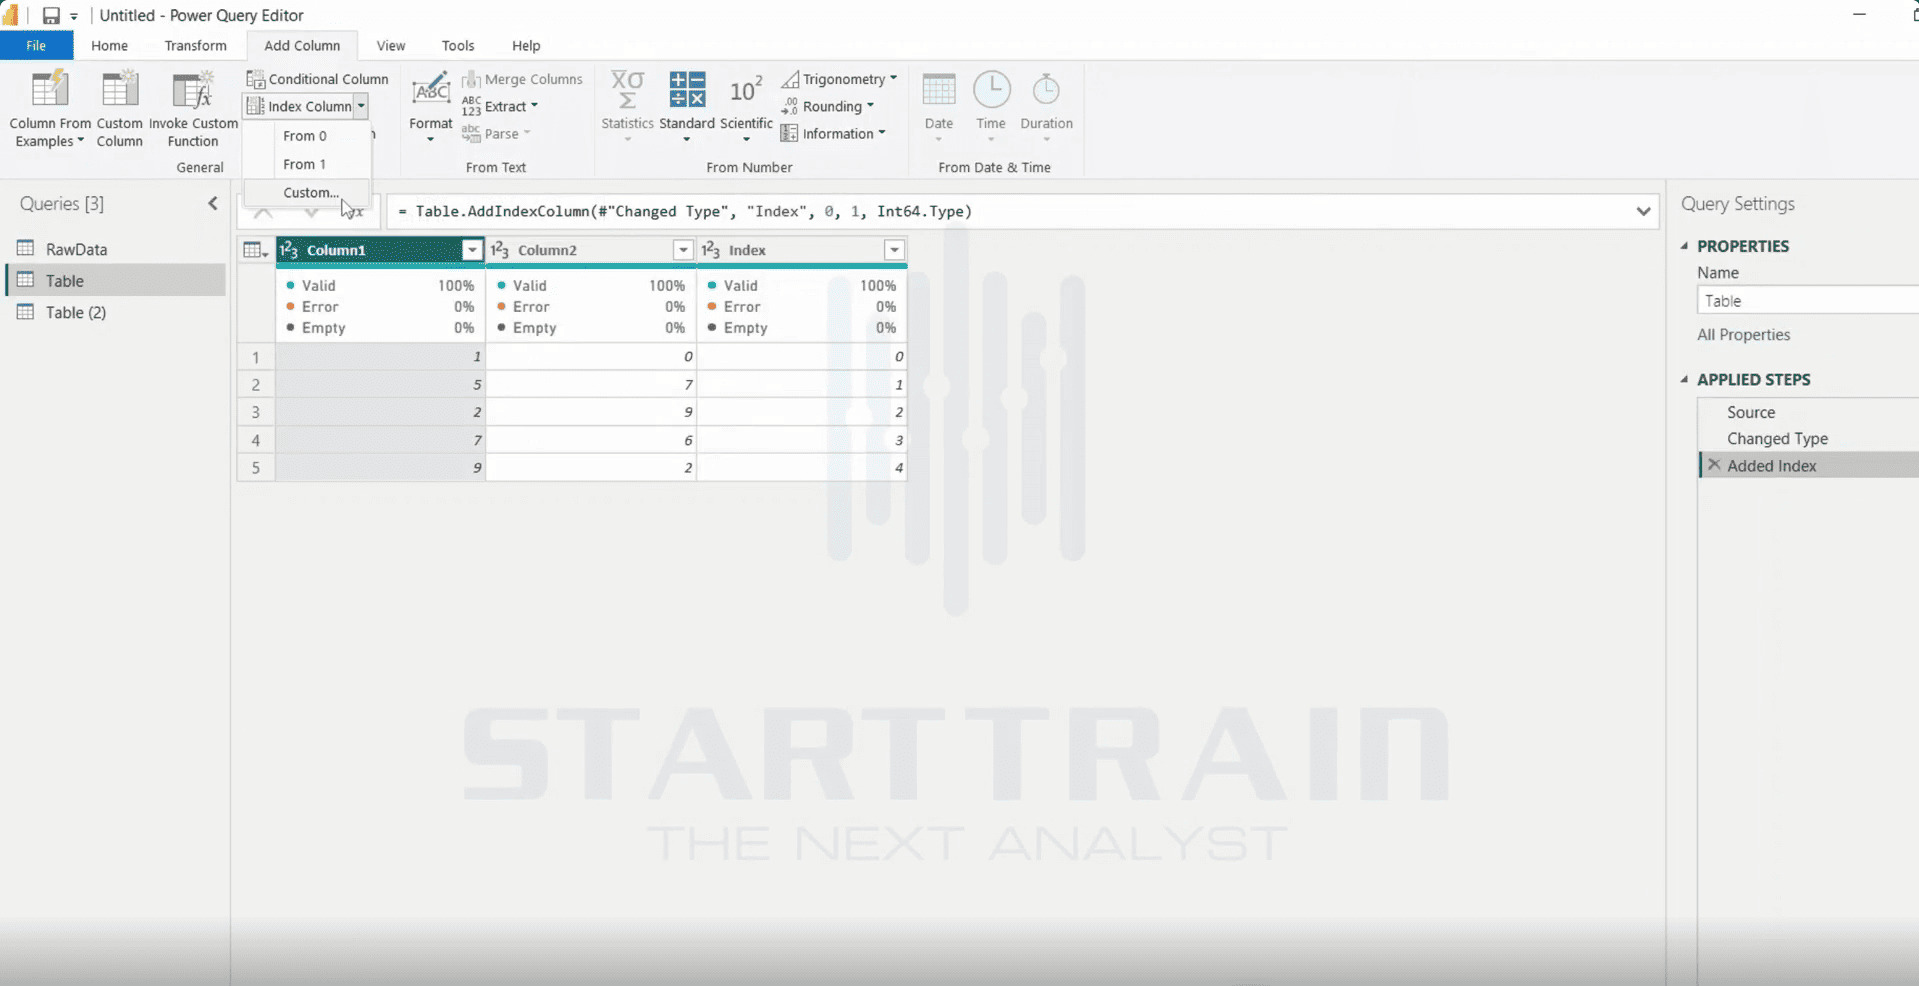Image resolution: width=1919 pixels, height=986 pixels.
Task: Open the Index column filter dropdown
Action: click(894, 250)
